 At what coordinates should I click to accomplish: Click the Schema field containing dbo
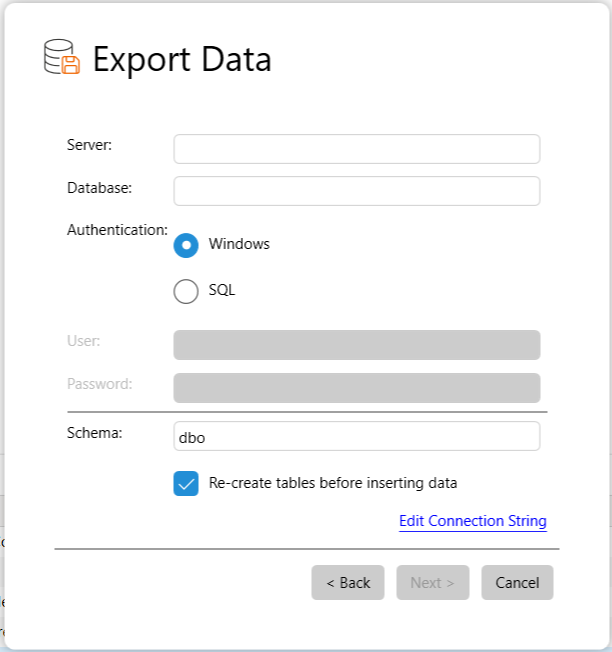click(x=356, y=436)
